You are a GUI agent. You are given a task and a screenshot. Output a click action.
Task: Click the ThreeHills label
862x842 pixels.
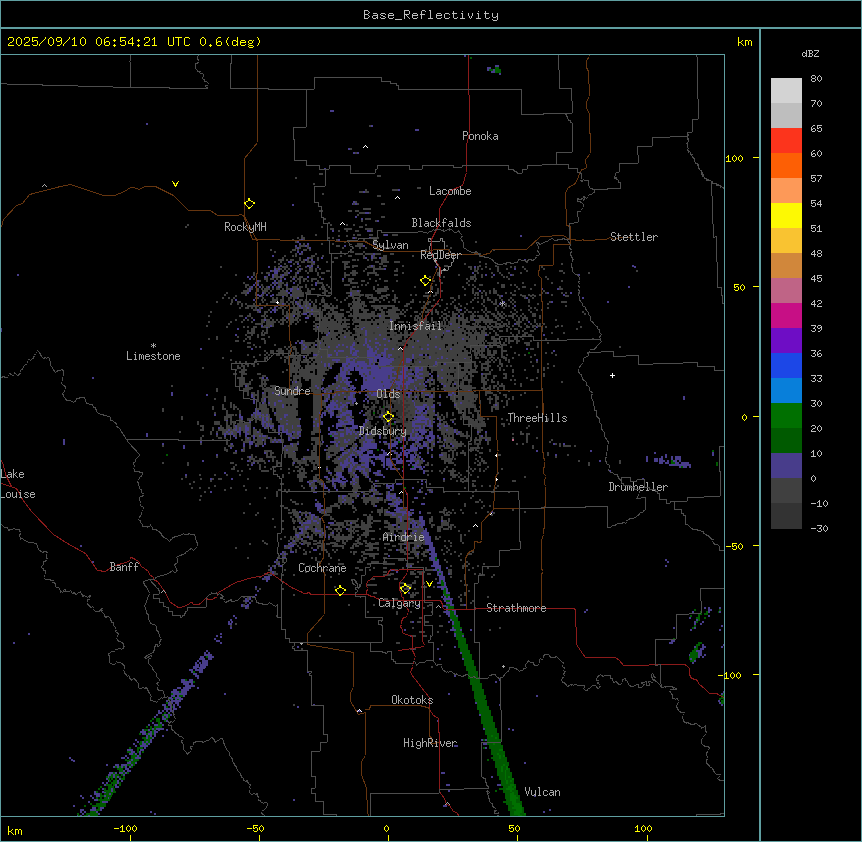click(x=537, y=418)
